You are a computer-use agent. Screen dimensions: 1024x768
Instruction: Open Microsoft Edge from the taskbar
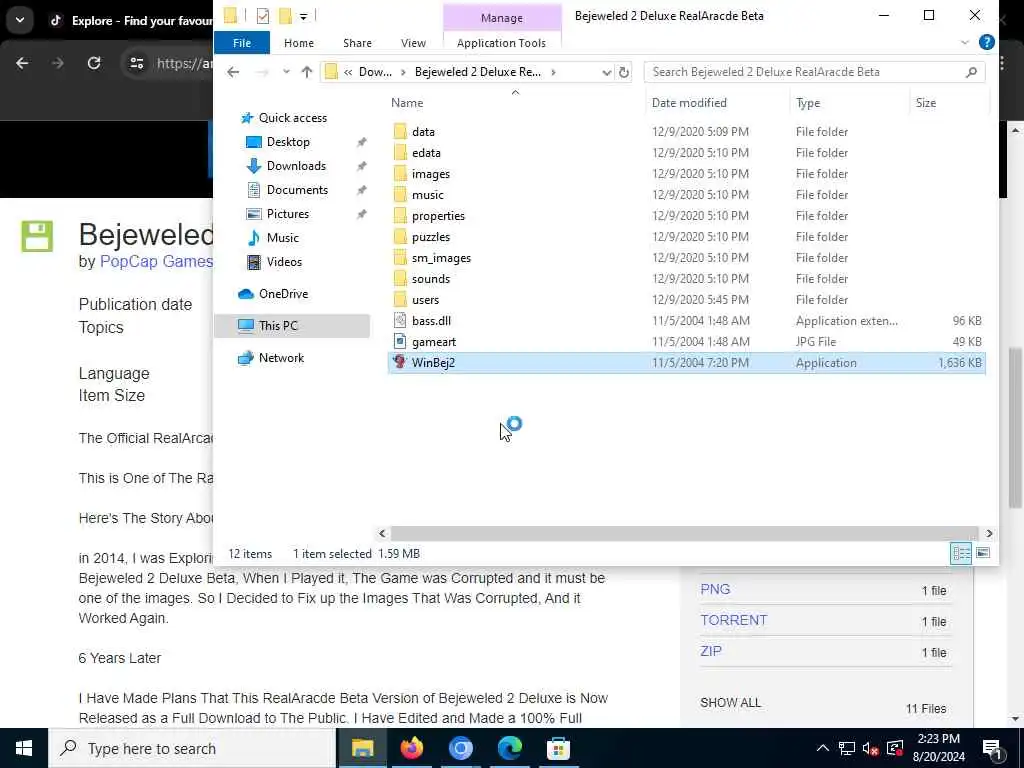509,748
